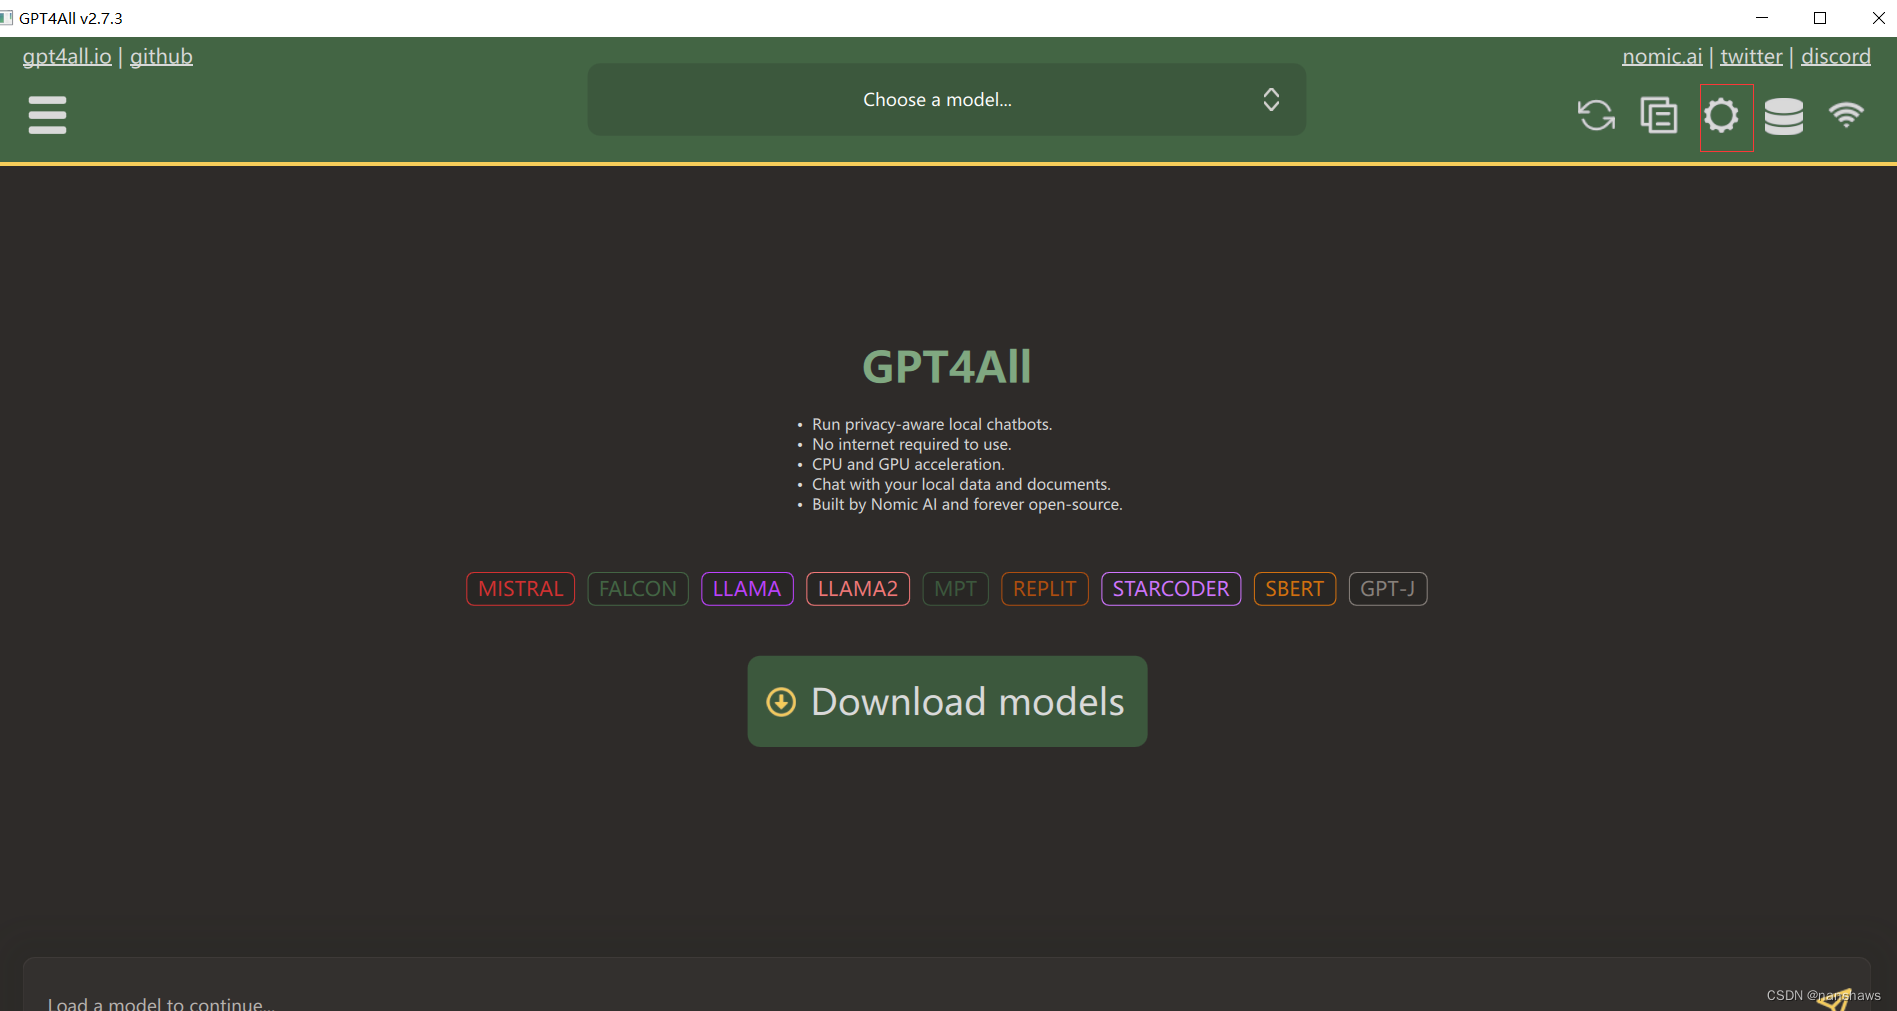Click the send arrow icon
Viewport: 1897px width, 1011px height.
tap(1835, 998)
